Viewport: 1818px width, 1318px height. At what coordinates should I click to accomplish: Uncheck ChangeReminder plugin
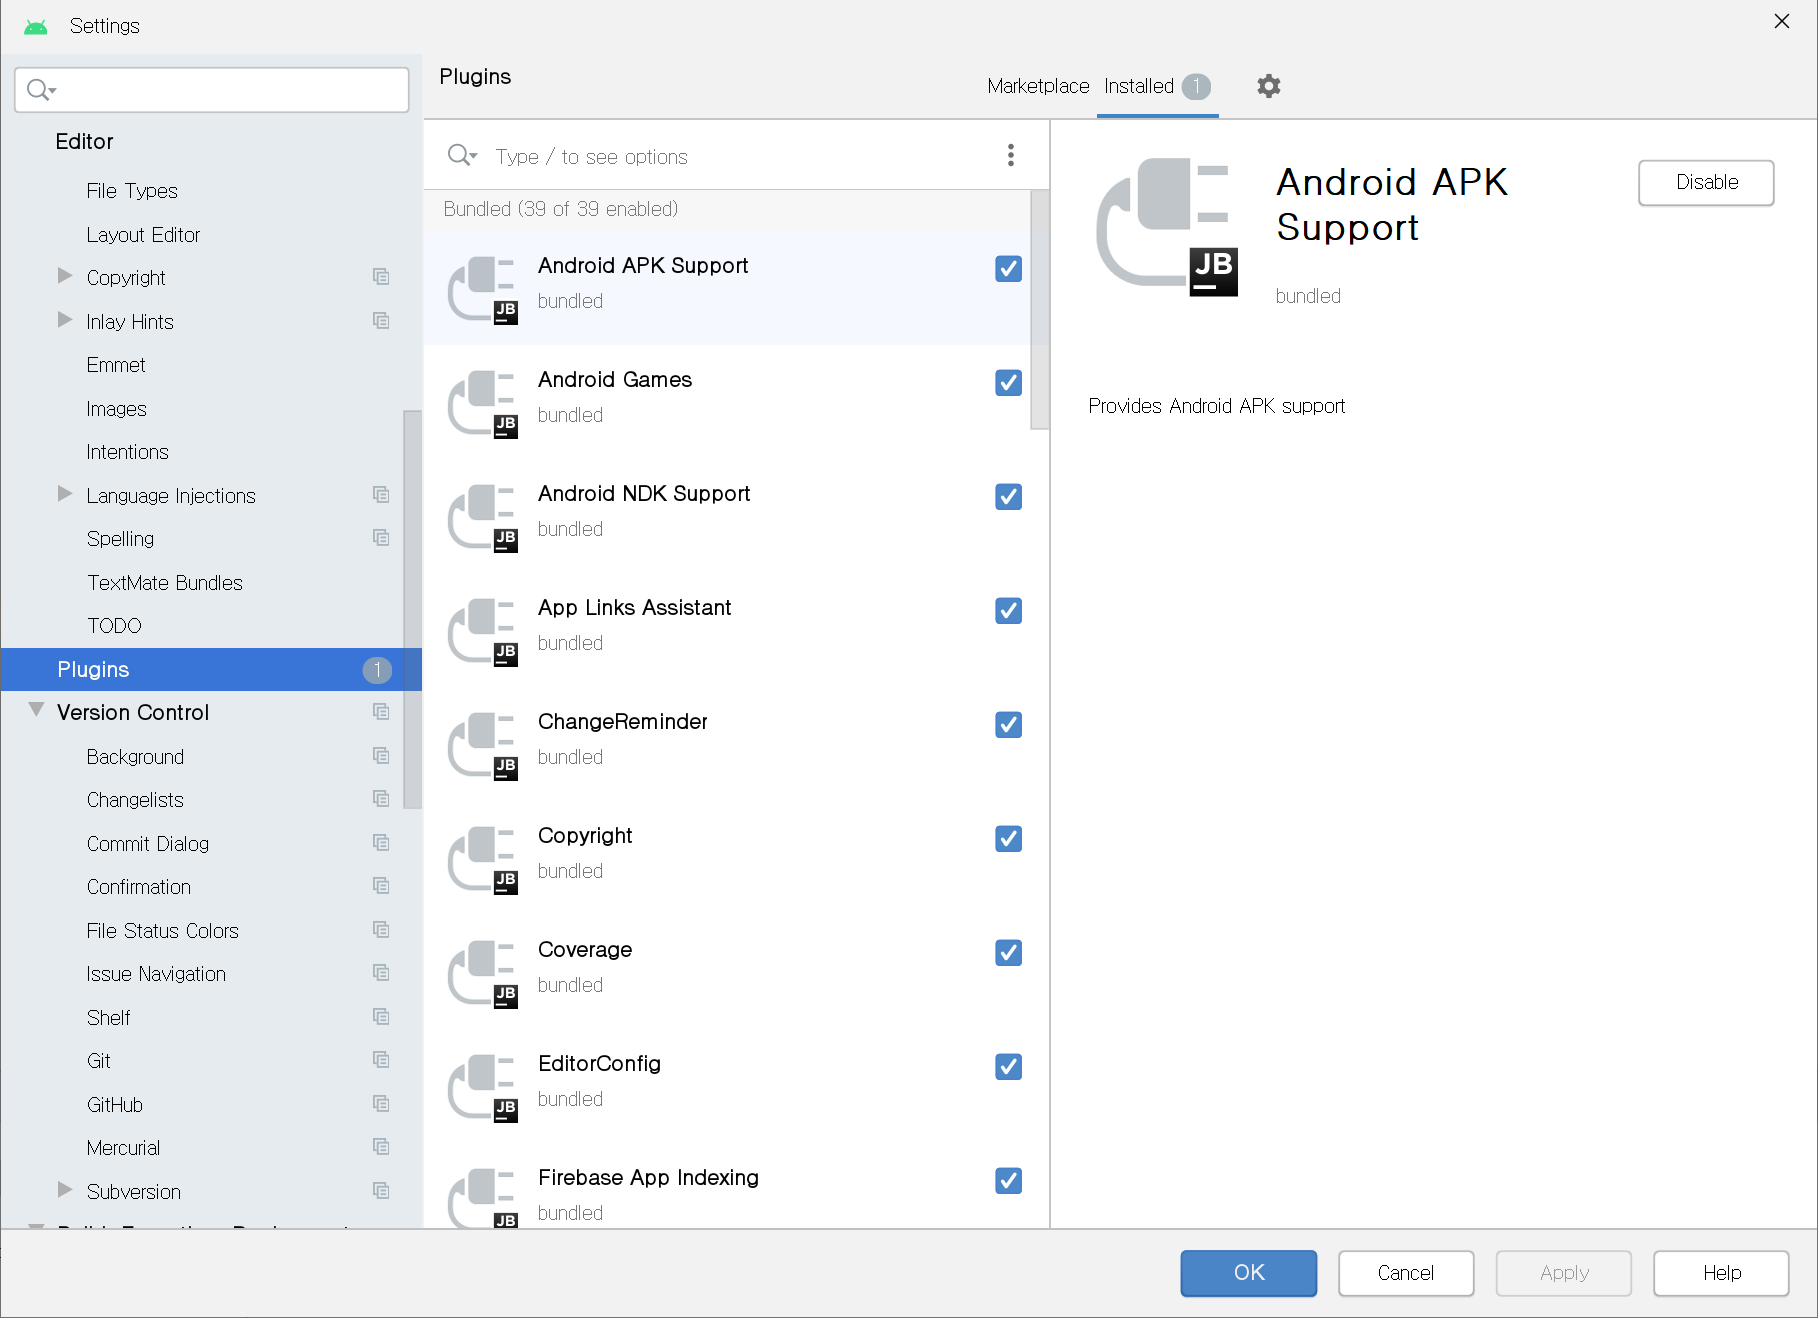point(1008,724)
